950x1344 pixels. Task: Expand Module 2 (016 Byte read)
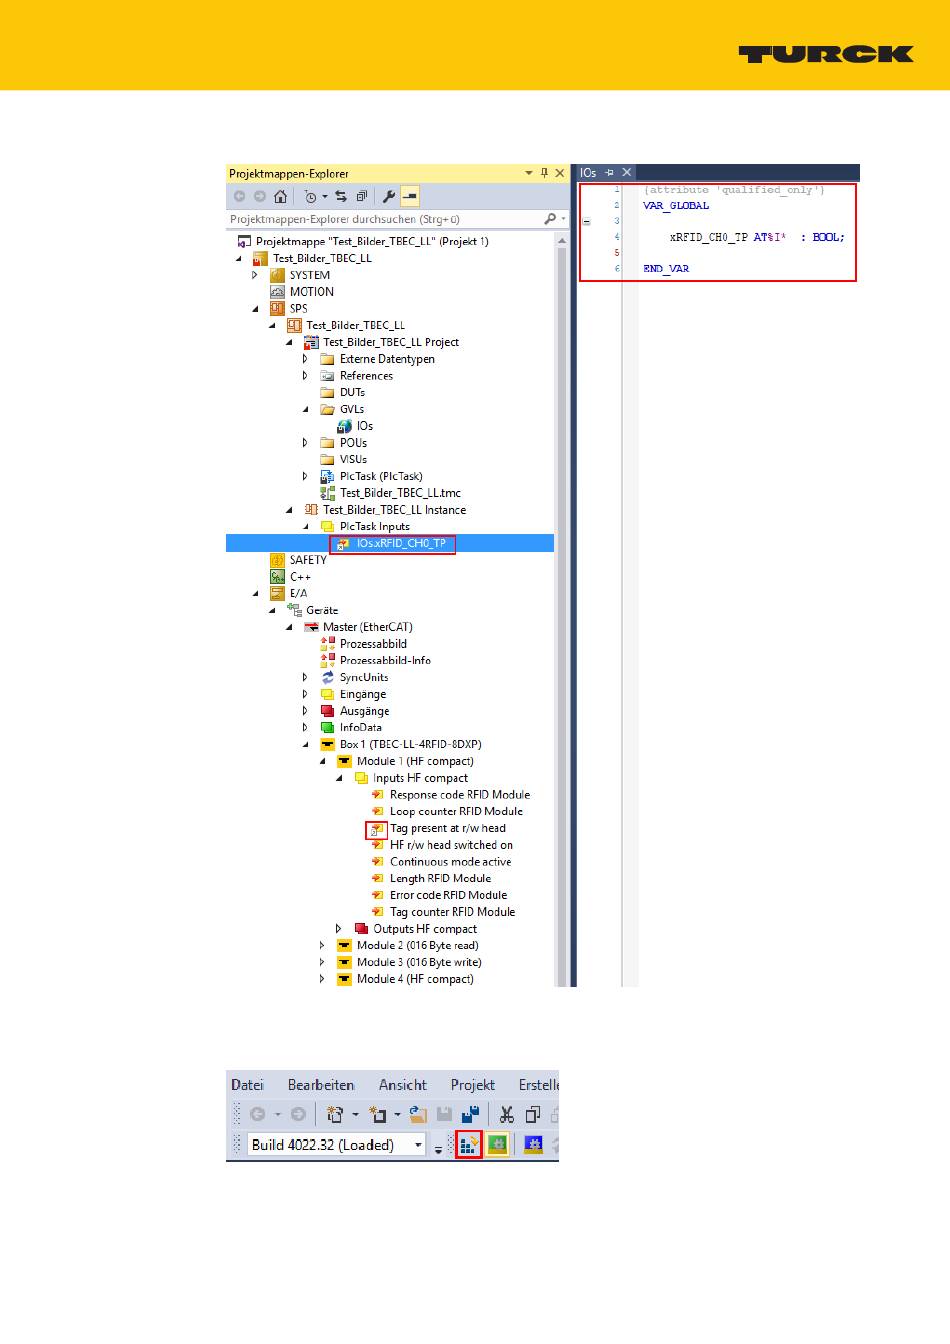click(322, 946)
